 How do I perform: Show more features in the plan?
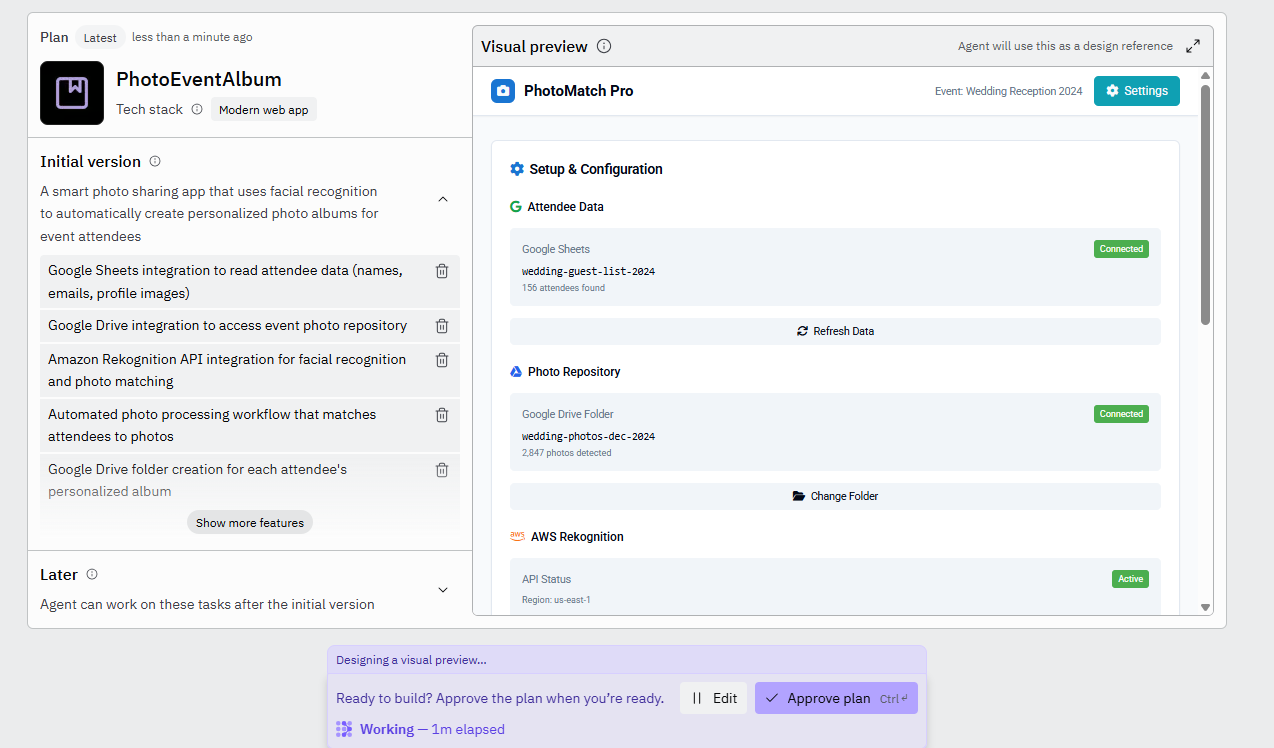tap(250, 522)
